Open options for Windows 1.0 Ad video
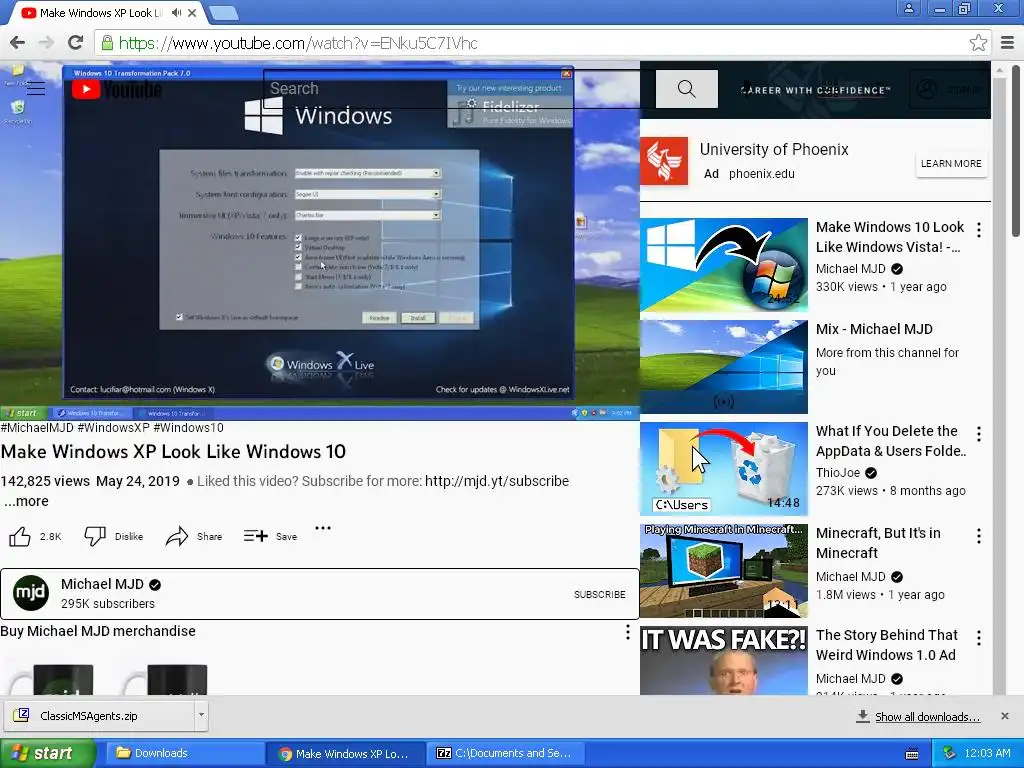 [x=978, y=638]
